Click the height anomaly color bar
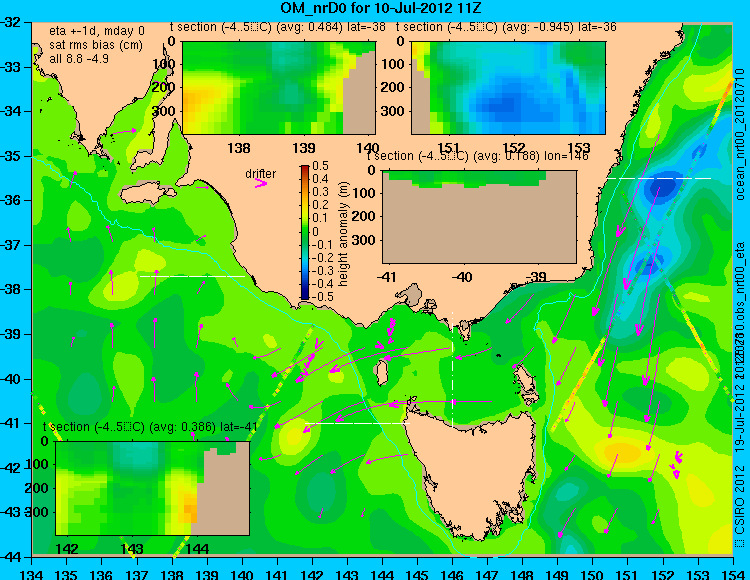Viewport: 750px width, 580px height. click(x=305, y=232)
